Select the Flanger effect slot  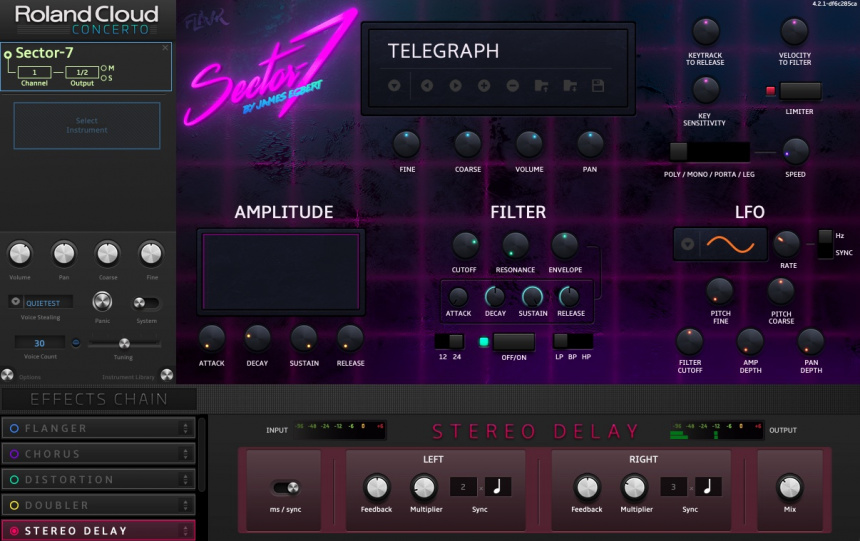point(99,428)
